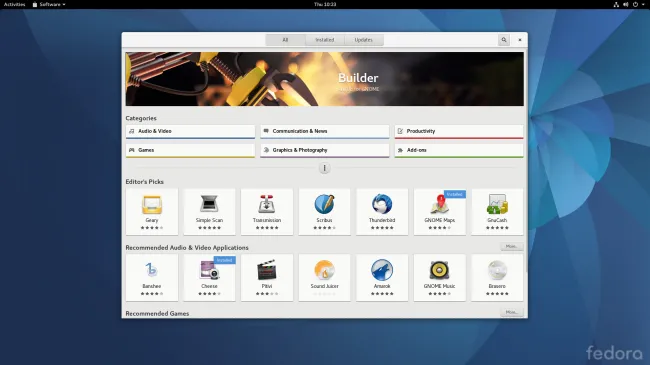Open the Cheese app tile
650x365 pixels.
coord(209,278)
